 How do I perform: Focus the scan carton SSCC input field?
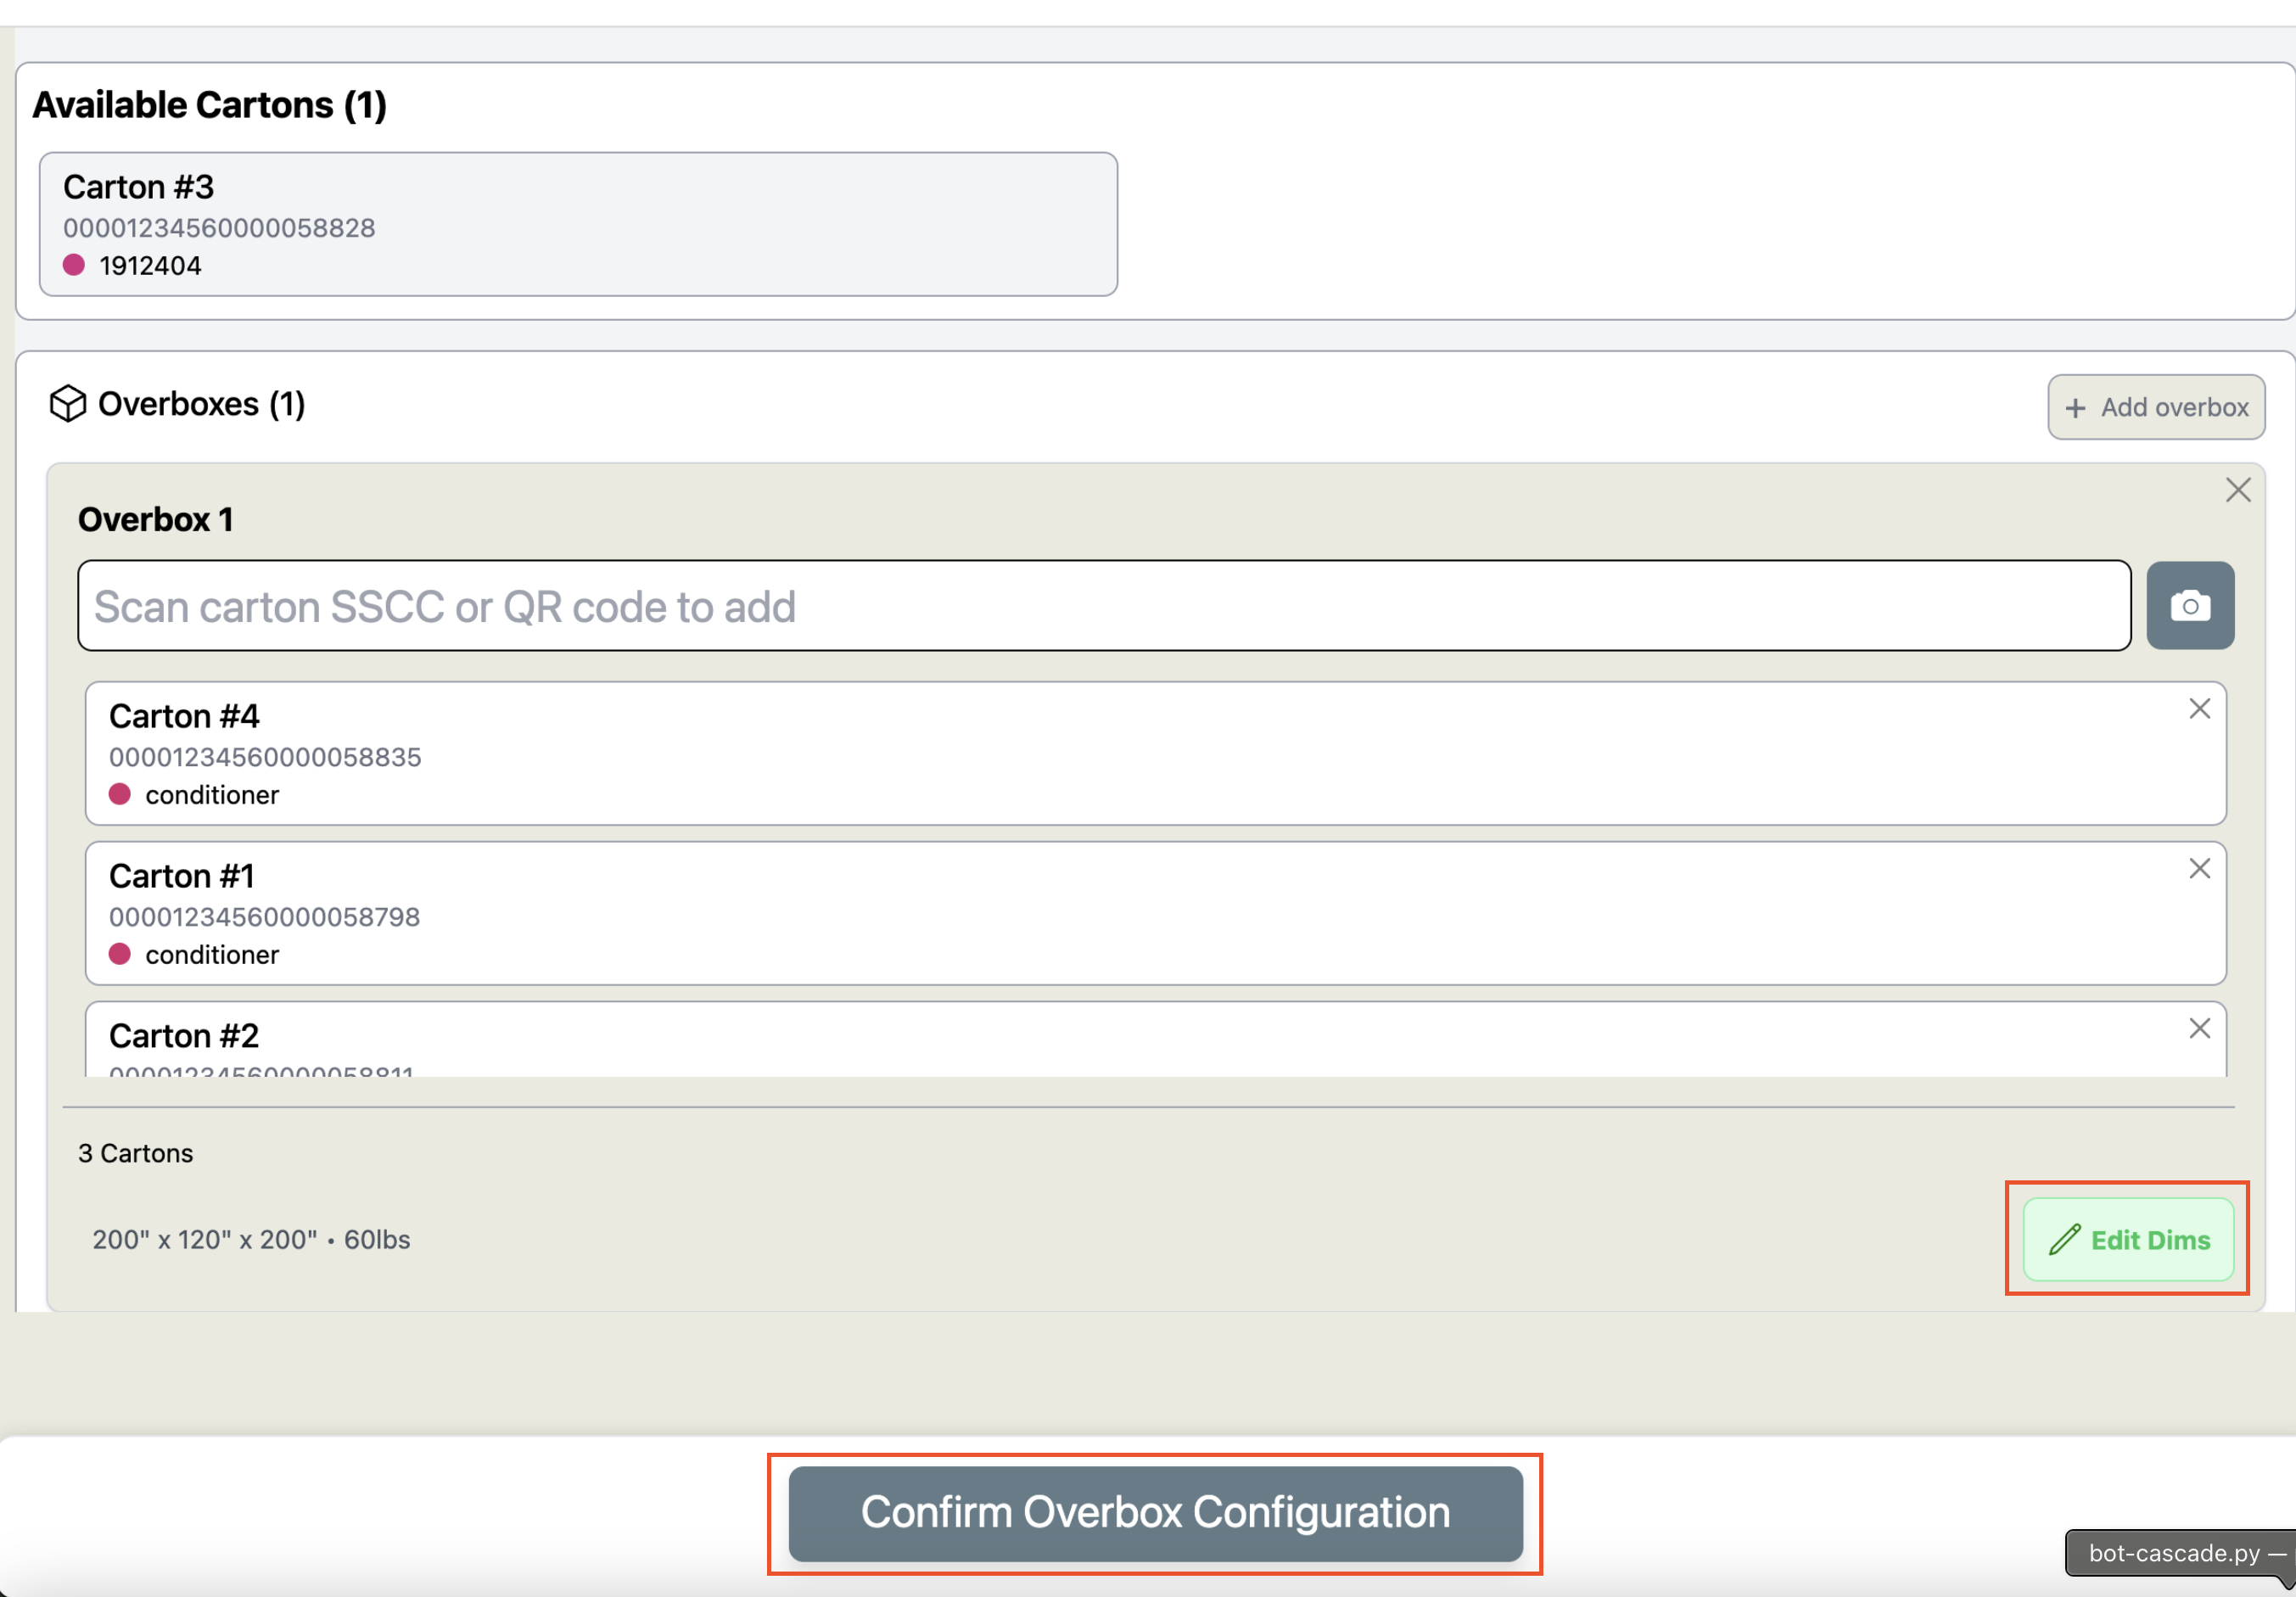tap(1104, 606)
